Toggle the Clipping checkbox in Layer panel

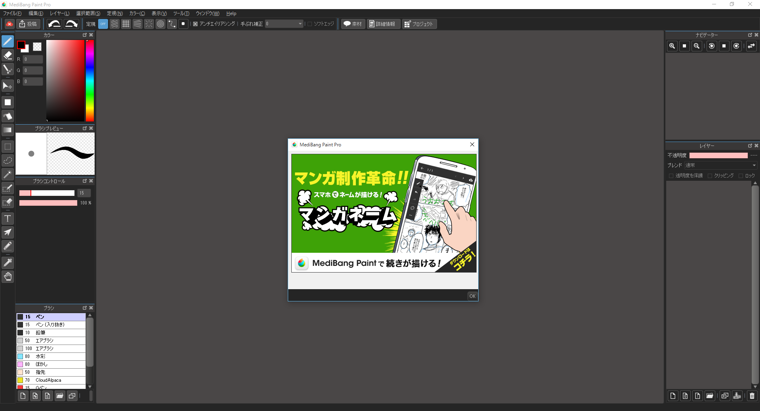click(x=710, y=175)
